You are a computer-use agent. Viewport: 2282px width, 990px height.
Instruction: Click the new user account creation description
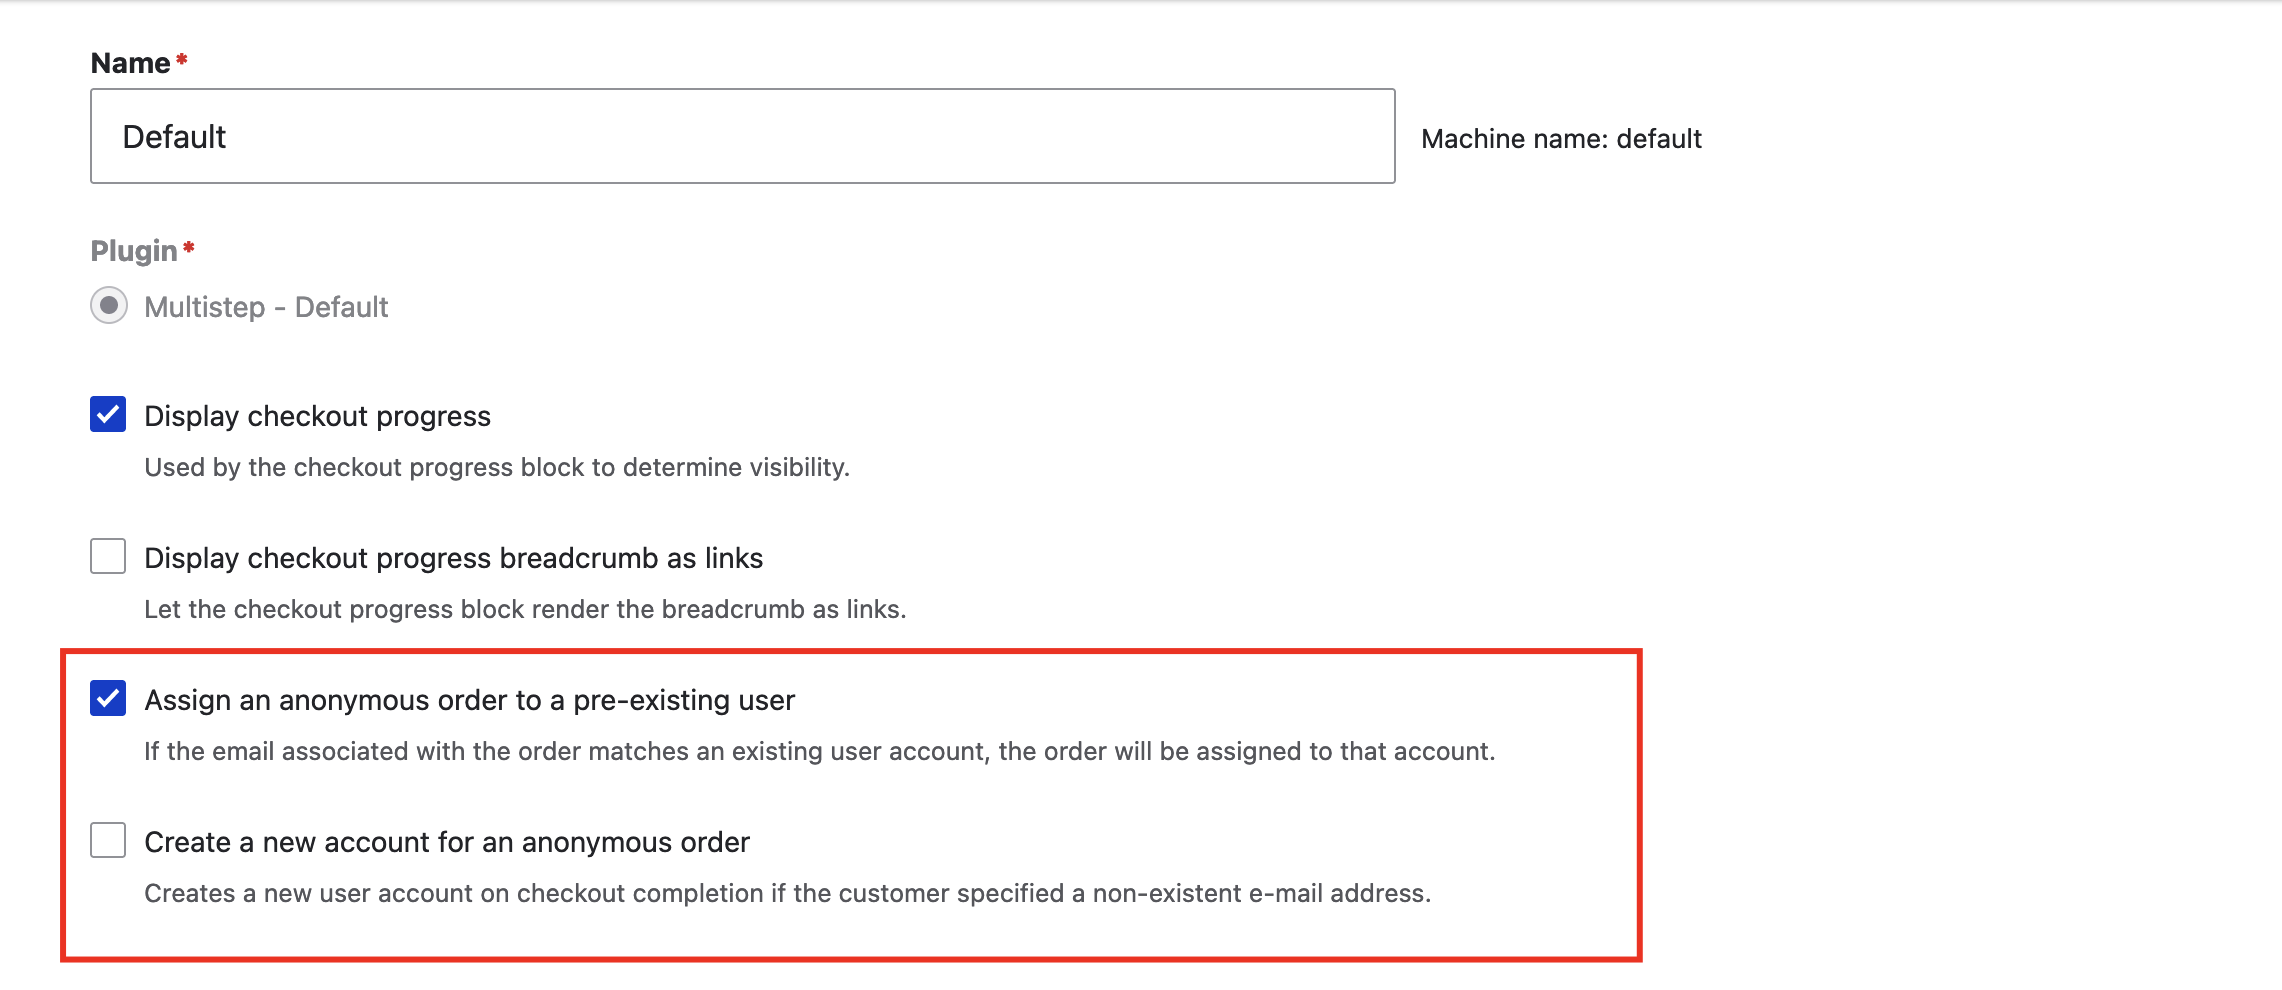click(x=788, y=895)
